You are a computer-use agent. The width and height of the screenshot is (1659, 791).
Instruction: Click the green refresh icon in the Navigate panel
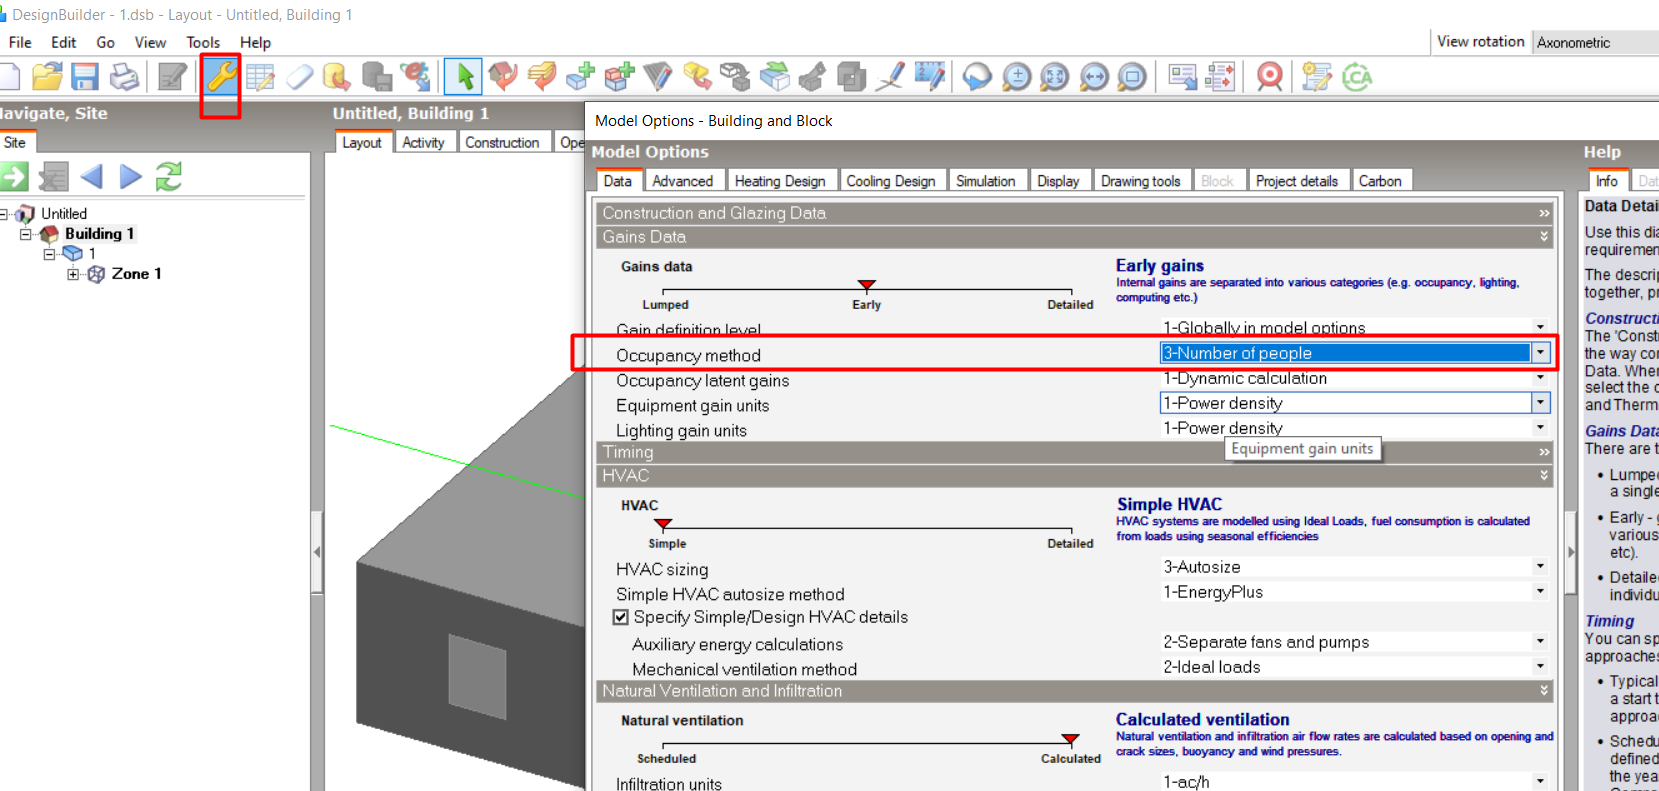pos(168,177)
